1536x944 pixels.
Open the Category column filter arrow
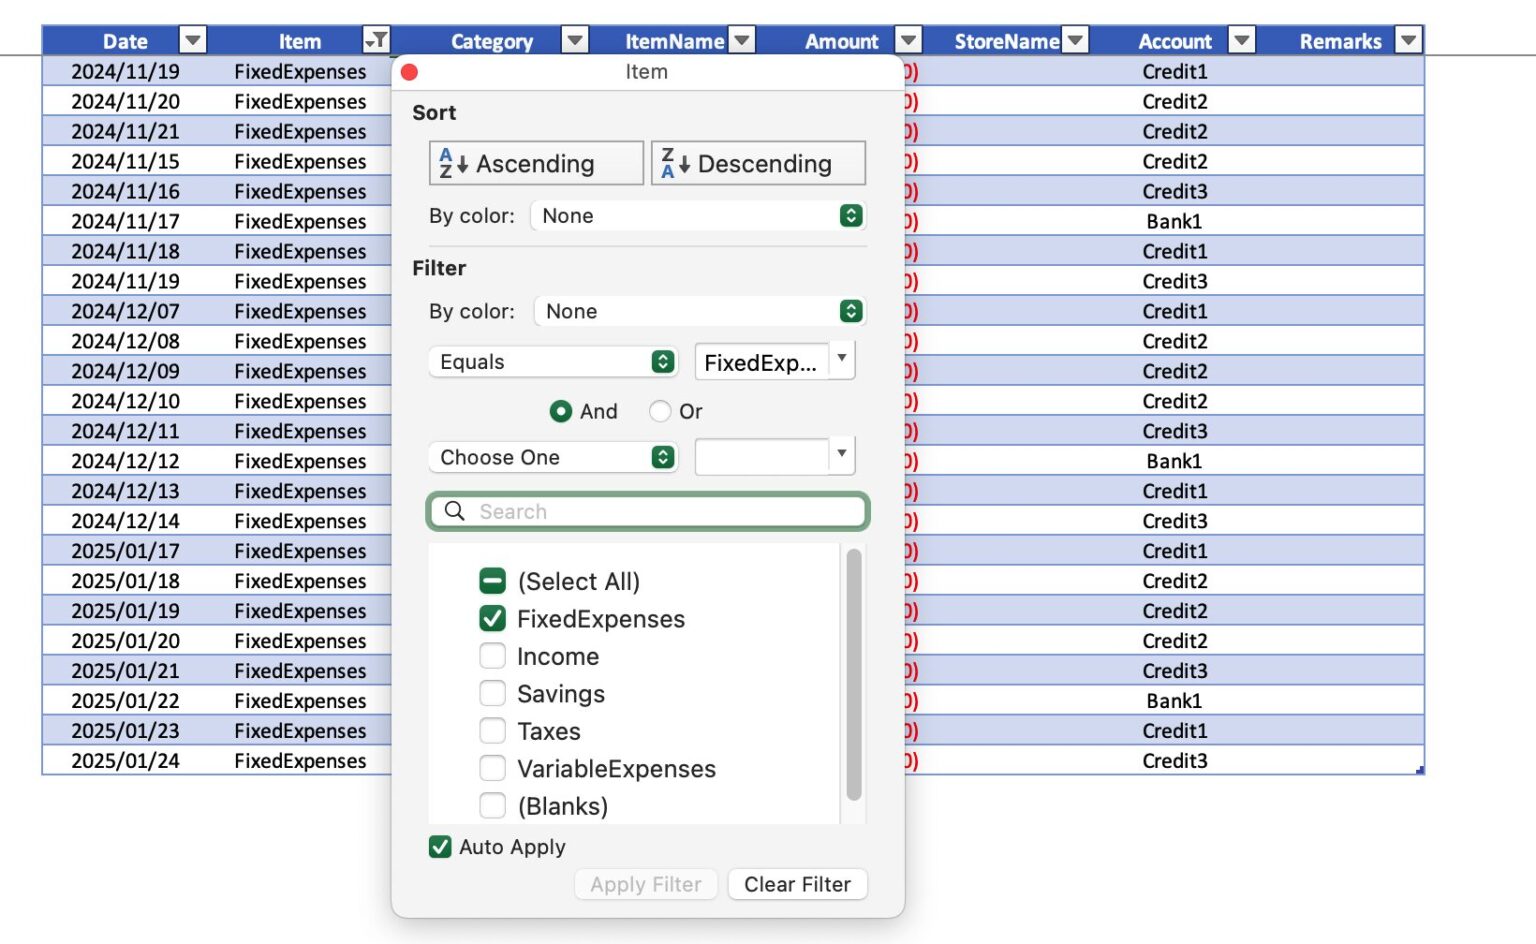(574, 40)
